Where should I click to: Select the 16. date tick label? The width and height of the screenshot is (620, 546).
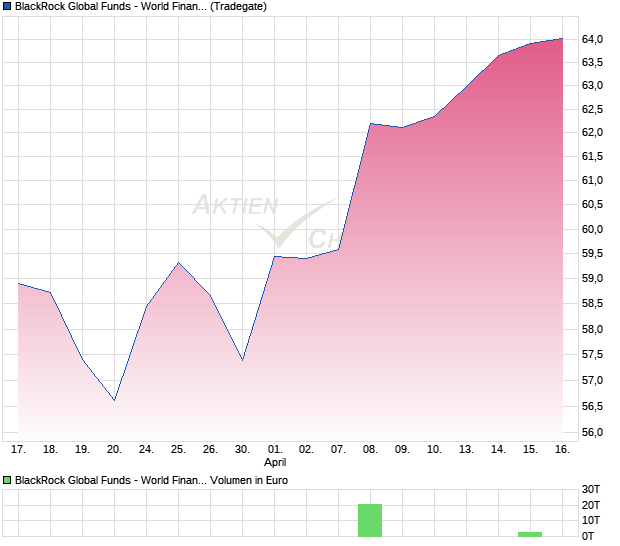tap(562, 449)
